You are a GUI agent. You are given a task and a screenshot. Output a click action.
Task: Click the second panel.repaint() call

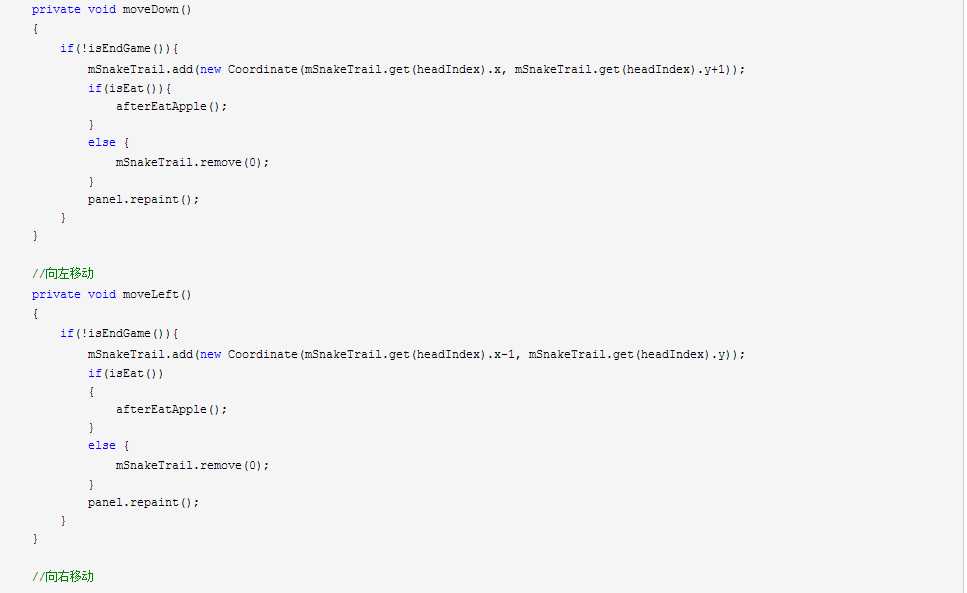[x=144, y=502]
